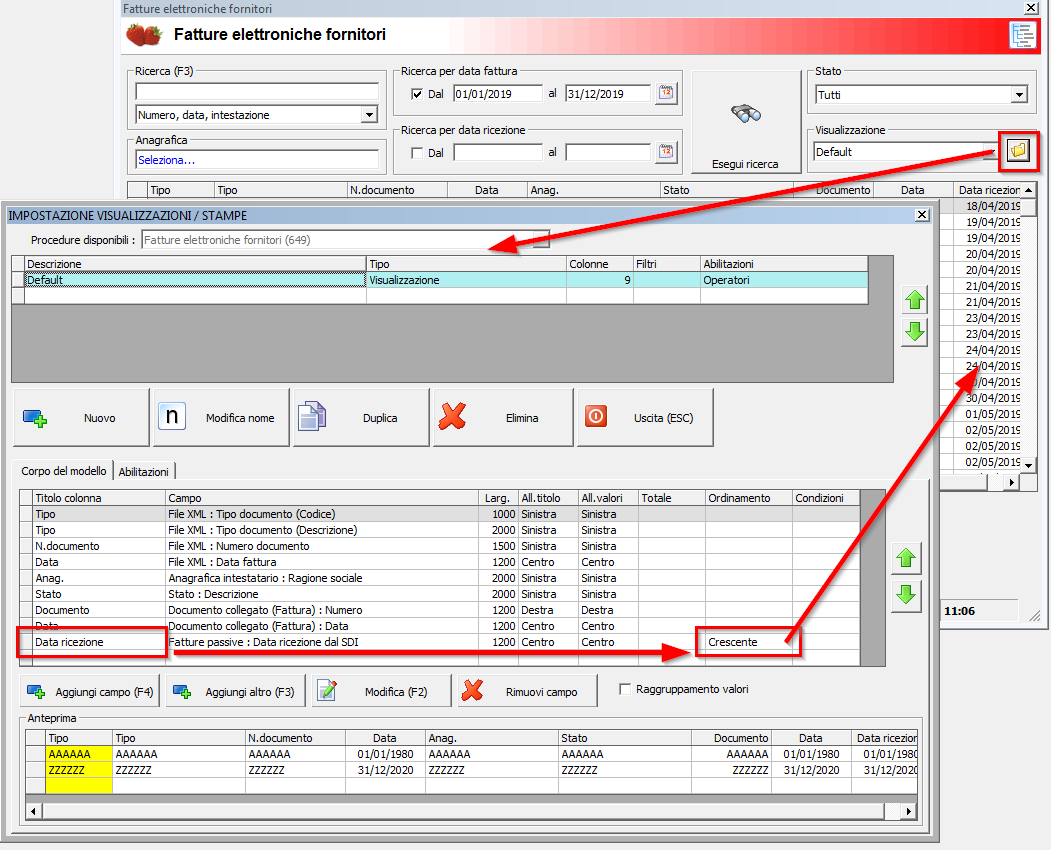Click 18/04/2019 date row in main grid
The image size is (1051, 850).
click(x=988, y=206)
